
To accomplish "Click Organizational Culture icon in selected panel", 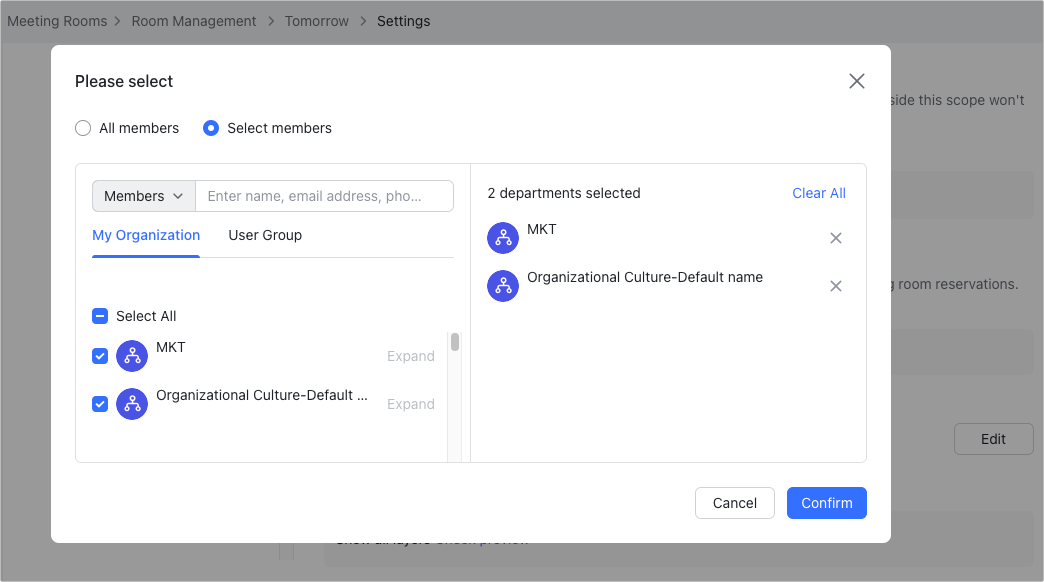I will click(x=503, y=286).
